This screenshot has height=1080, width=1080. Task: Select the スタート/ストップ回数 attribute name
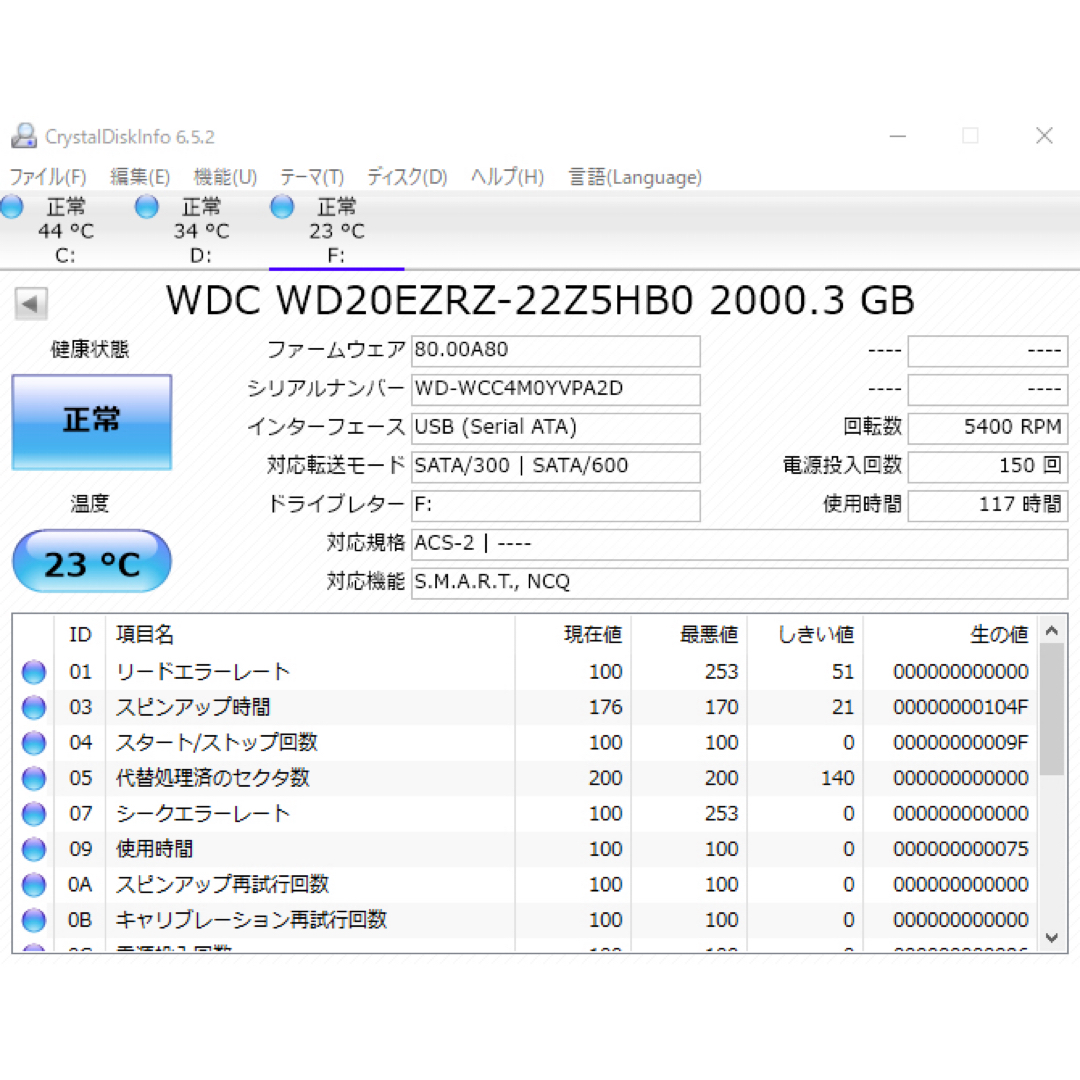(217, 742)
